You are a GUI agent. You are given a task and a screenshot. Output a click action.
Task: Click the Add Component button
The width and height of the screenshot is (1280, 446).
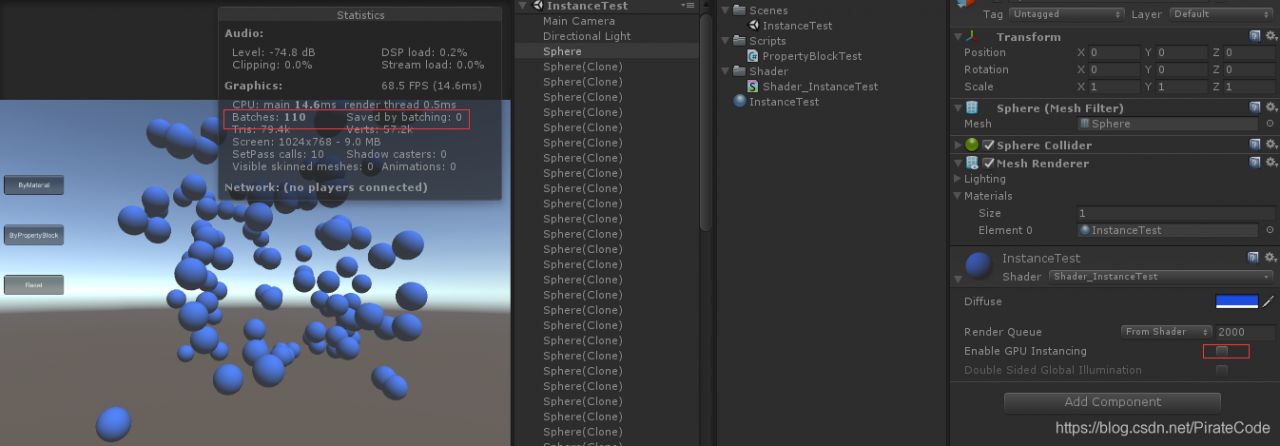click(x=1112, y=402)
